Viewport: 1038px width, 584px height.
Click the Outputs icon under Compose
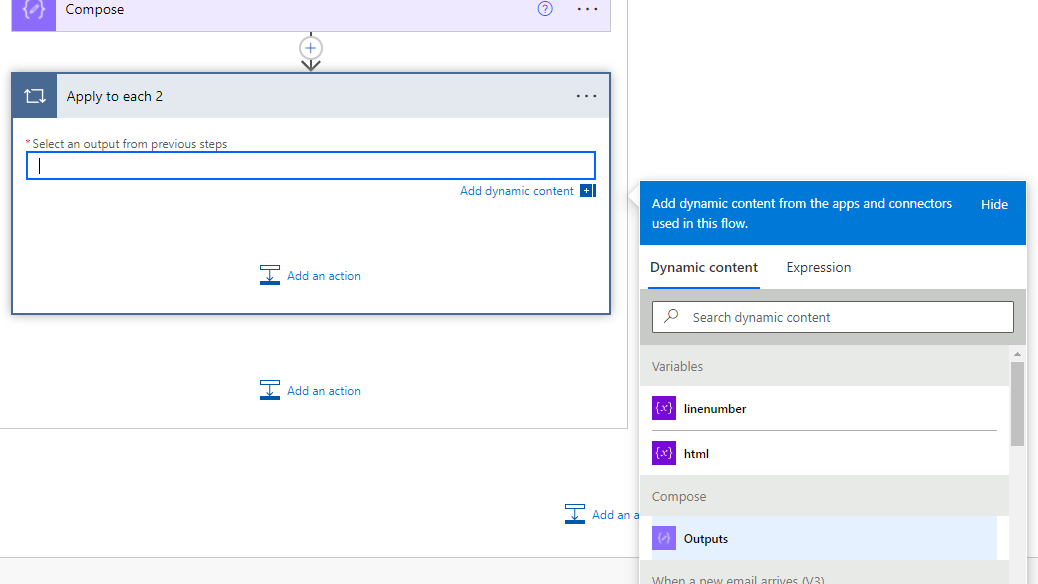pos(664,538)
